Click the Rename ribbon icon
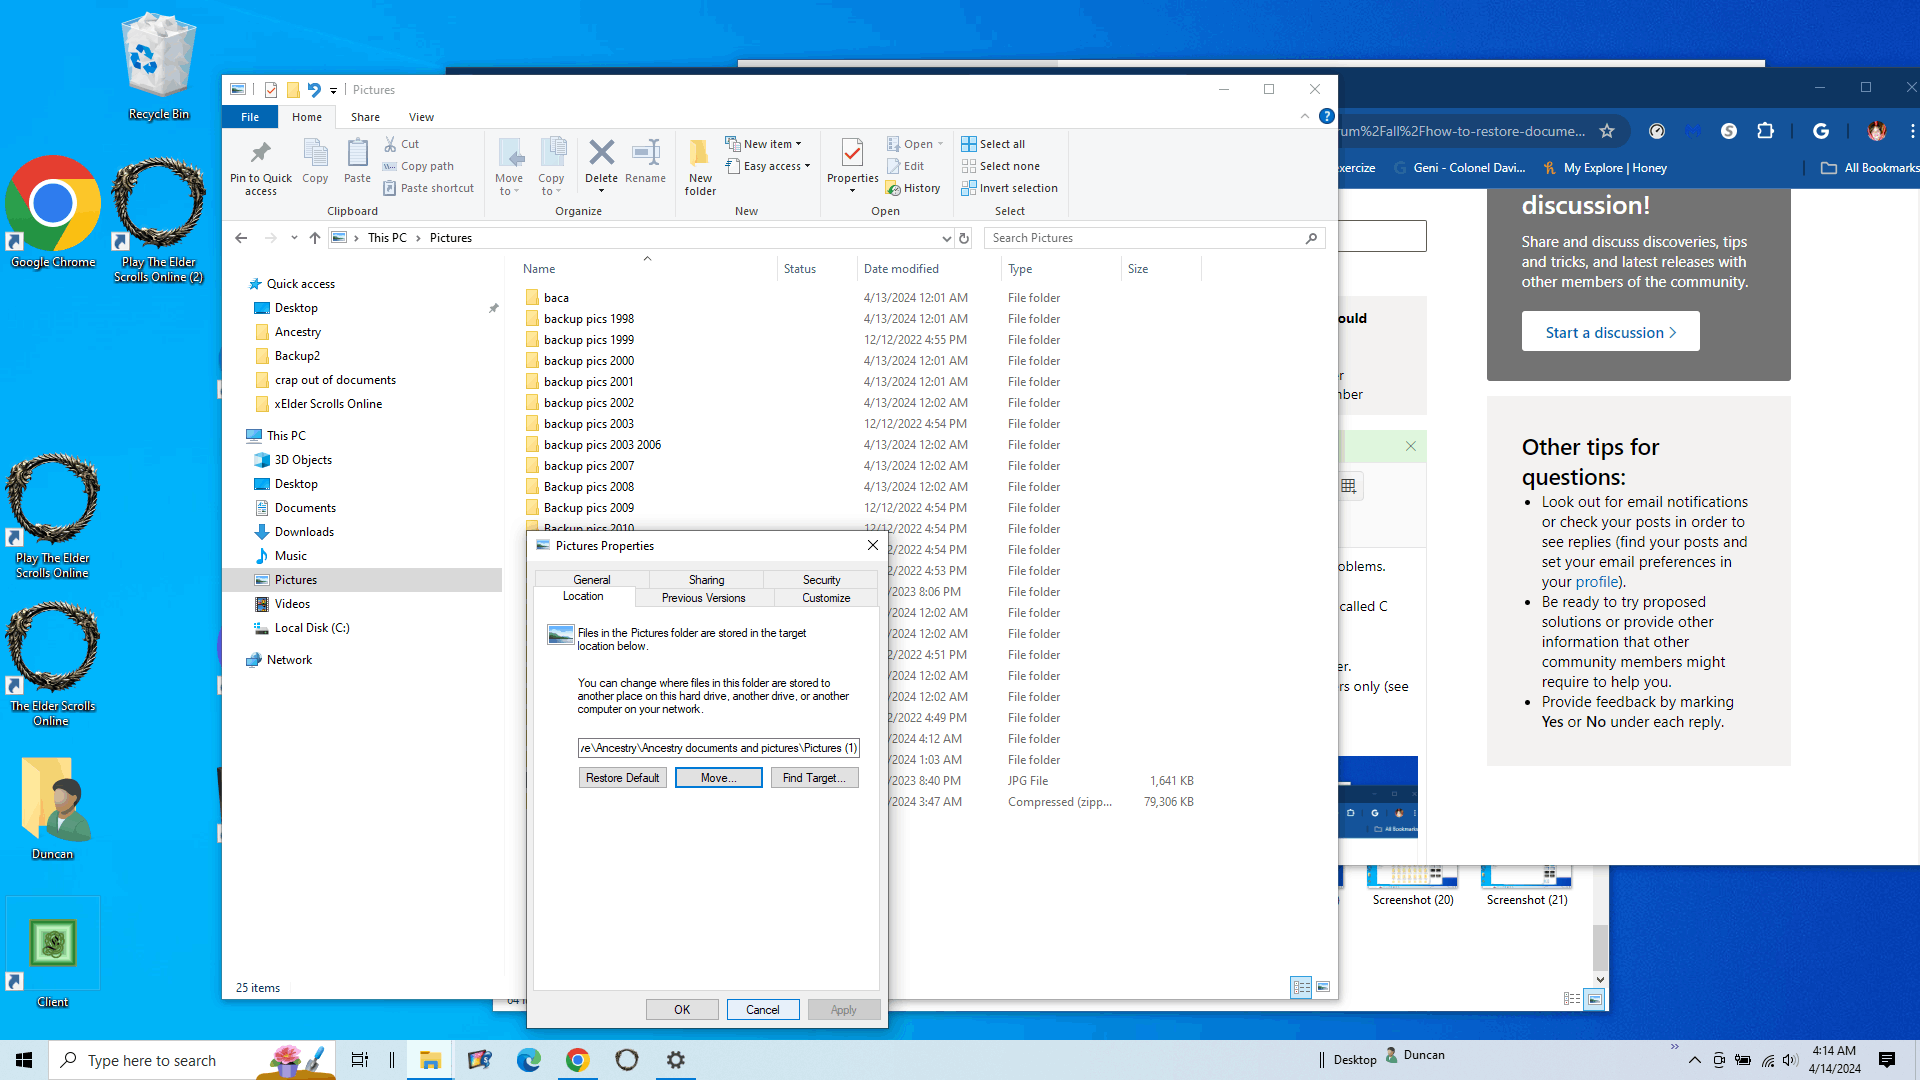Image resolution: width=1920 pixels, height=1080 pixels. coord(645,160)
